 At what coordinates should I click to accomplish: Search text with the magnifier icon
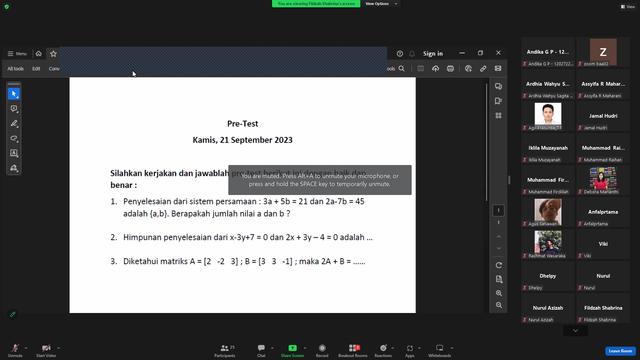click(x=402, y=69)
